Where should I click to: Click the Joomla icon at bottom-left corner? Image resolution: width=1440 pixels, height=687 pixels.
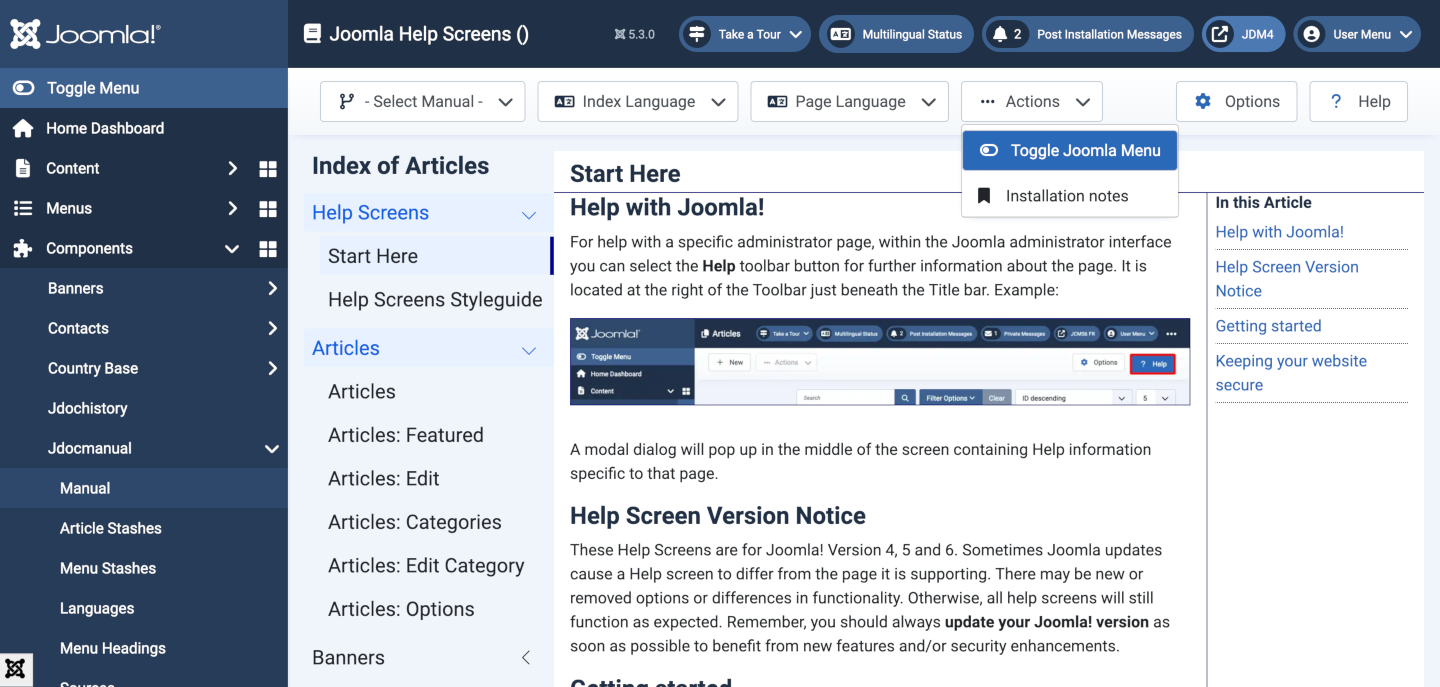click(15, 669)
